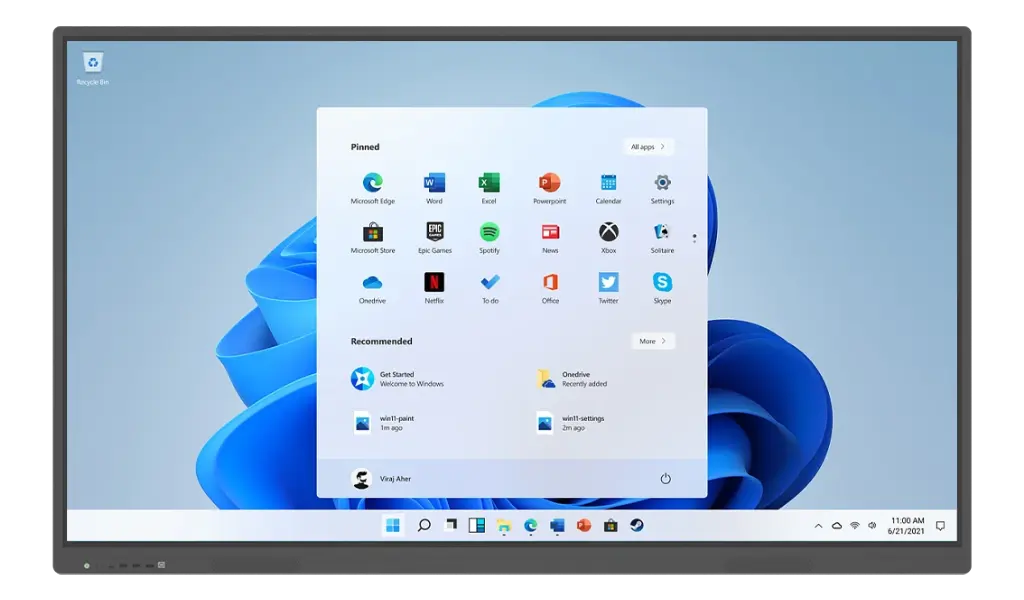
Task: Open Skype from pinned apps
Action: (662, 288)
